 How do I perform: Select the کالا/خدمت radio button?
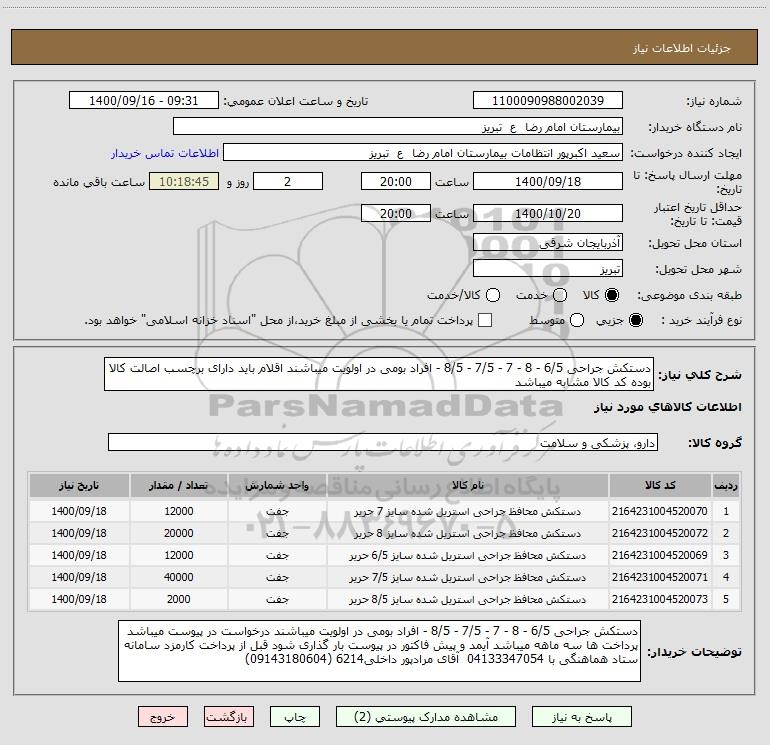pos(493,295)
